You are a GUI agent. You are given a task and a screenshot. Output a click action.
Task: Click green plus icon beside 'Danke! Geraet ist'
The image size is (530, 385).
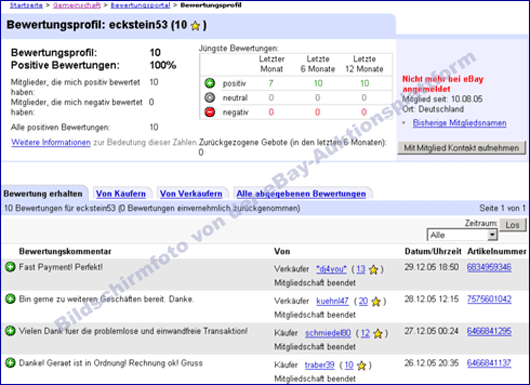pyautogui.click(x=10, y=363)
